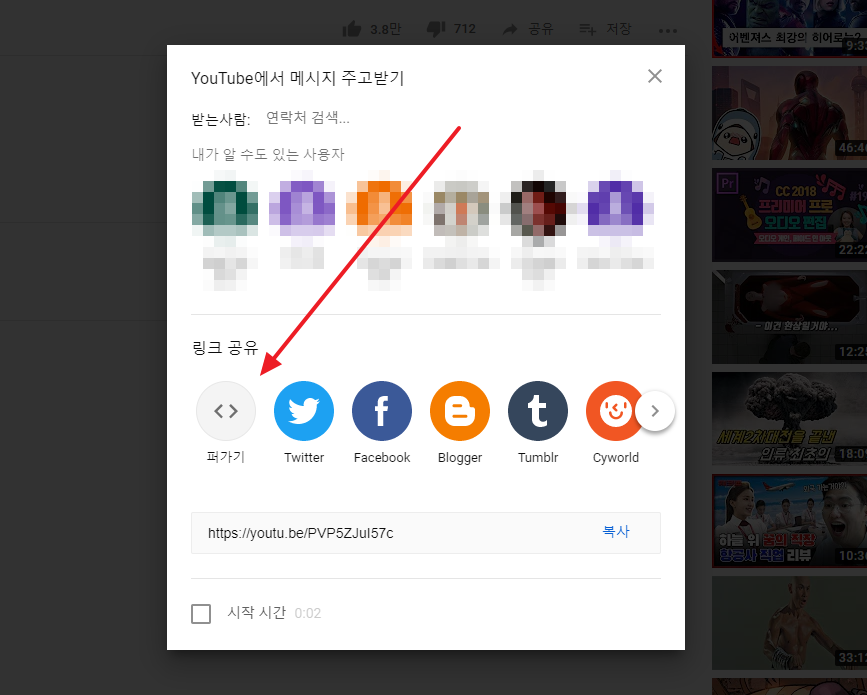Viewport: 867px width, 695px height.
Task: Open the 항공사 직업 리뷰 video thumbnail
Action: click(790, 521)
